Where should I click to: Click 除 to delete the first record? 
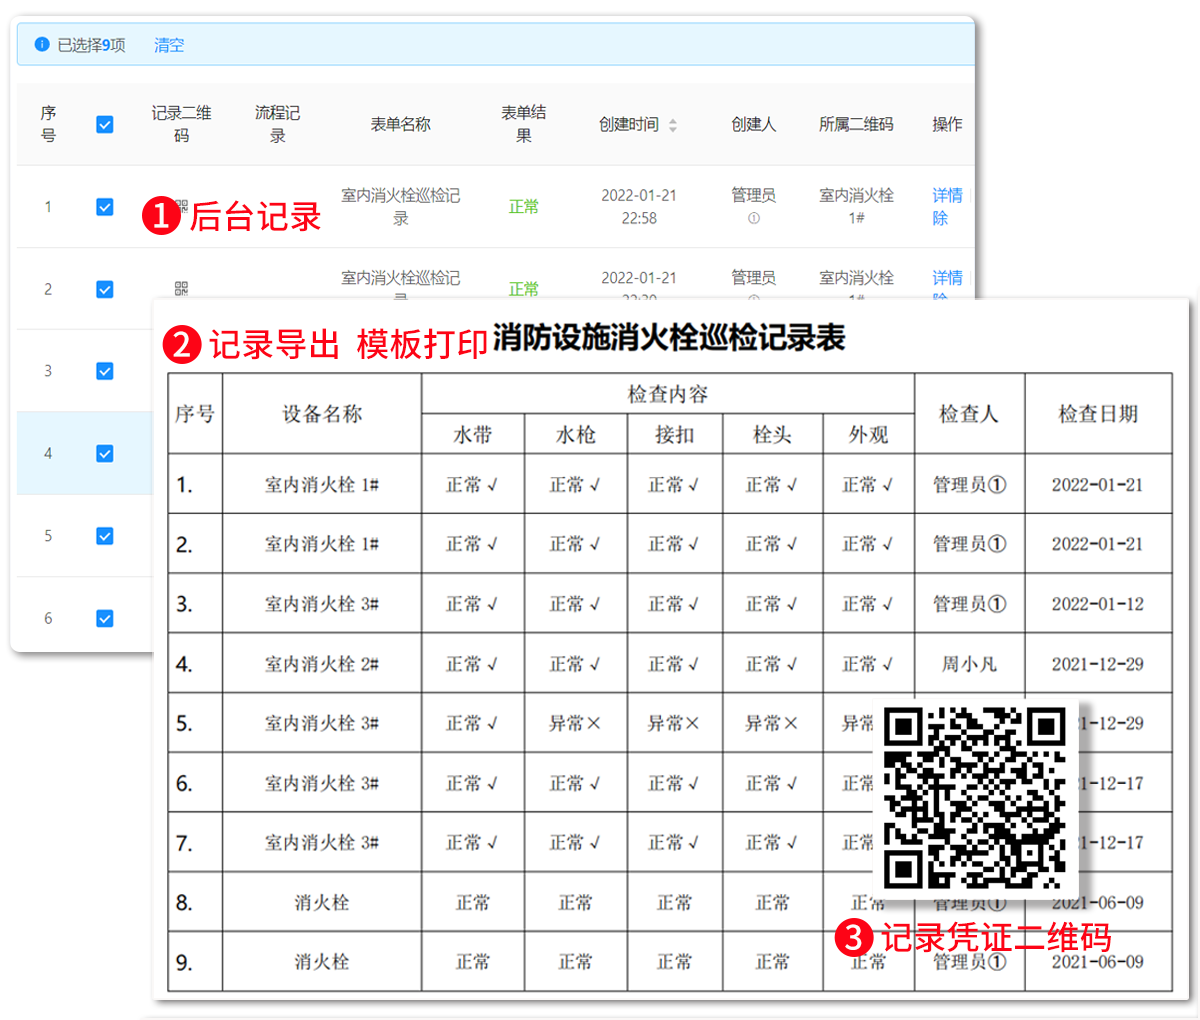(939, 217)
